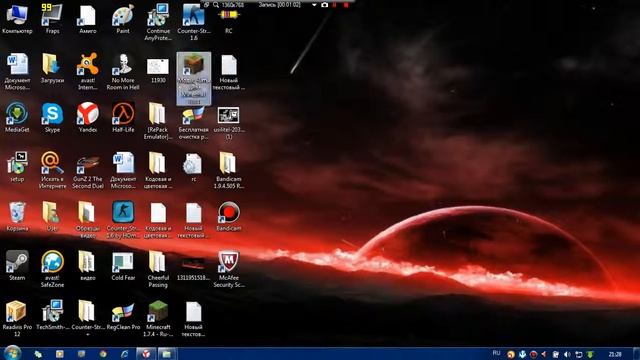Switch the RU input language indicator
The width and height of the screenshot is (640, 360).
tap(496, 353)
